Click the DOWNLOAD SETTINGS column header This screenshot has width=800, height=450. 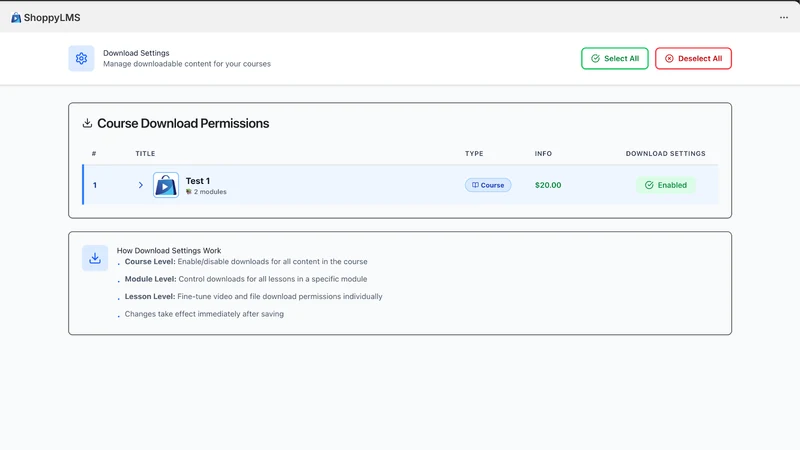[665, 154]
